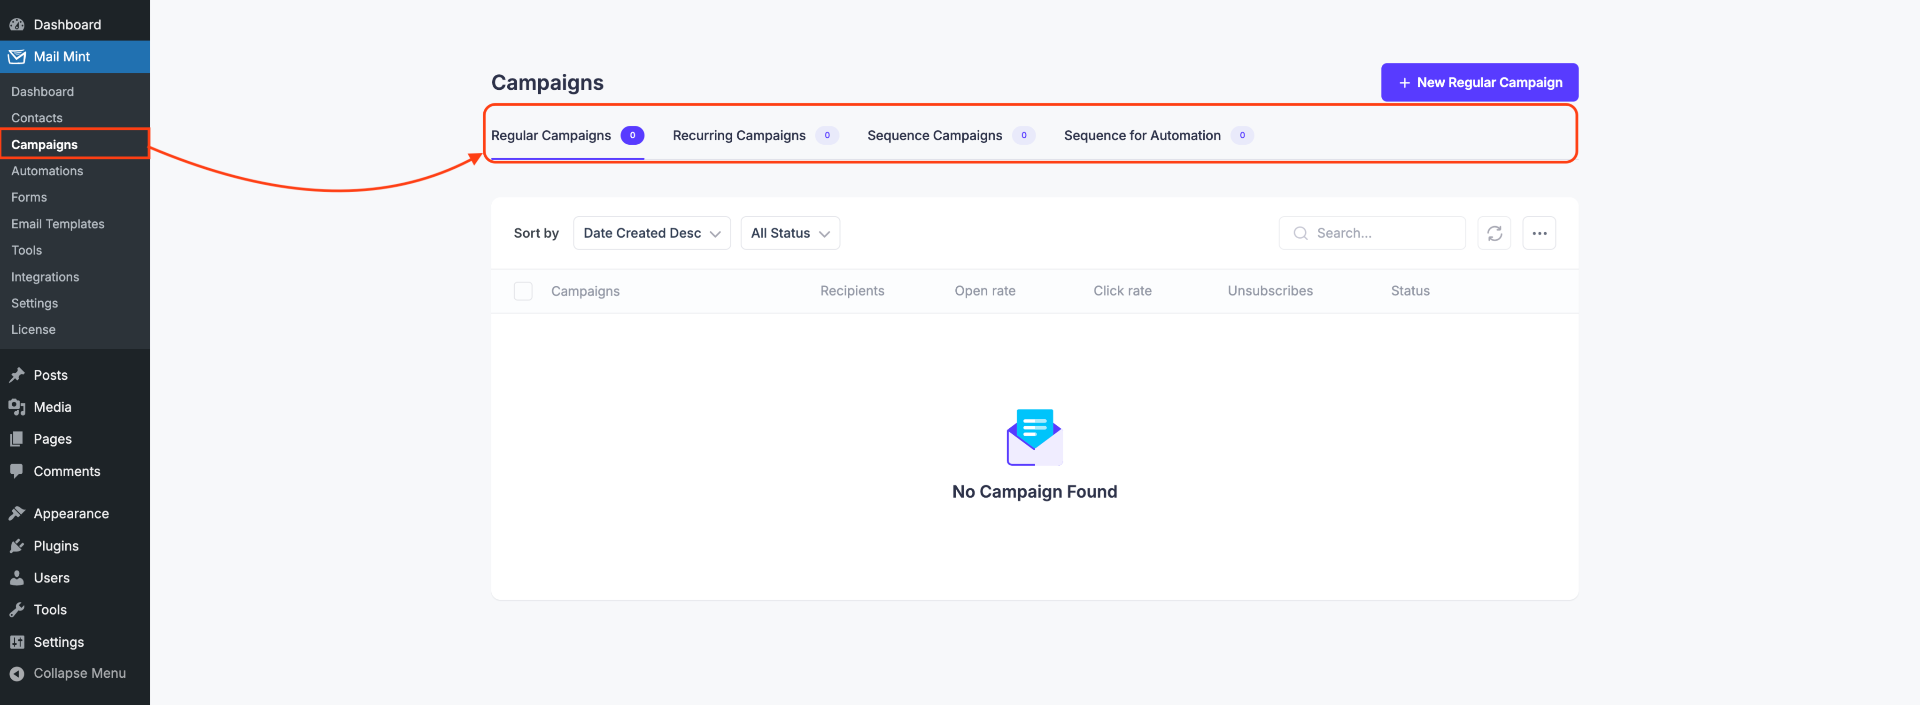Click the Media menu label
The height and width of the screenshot is (705, 1920).
(53, 407)
